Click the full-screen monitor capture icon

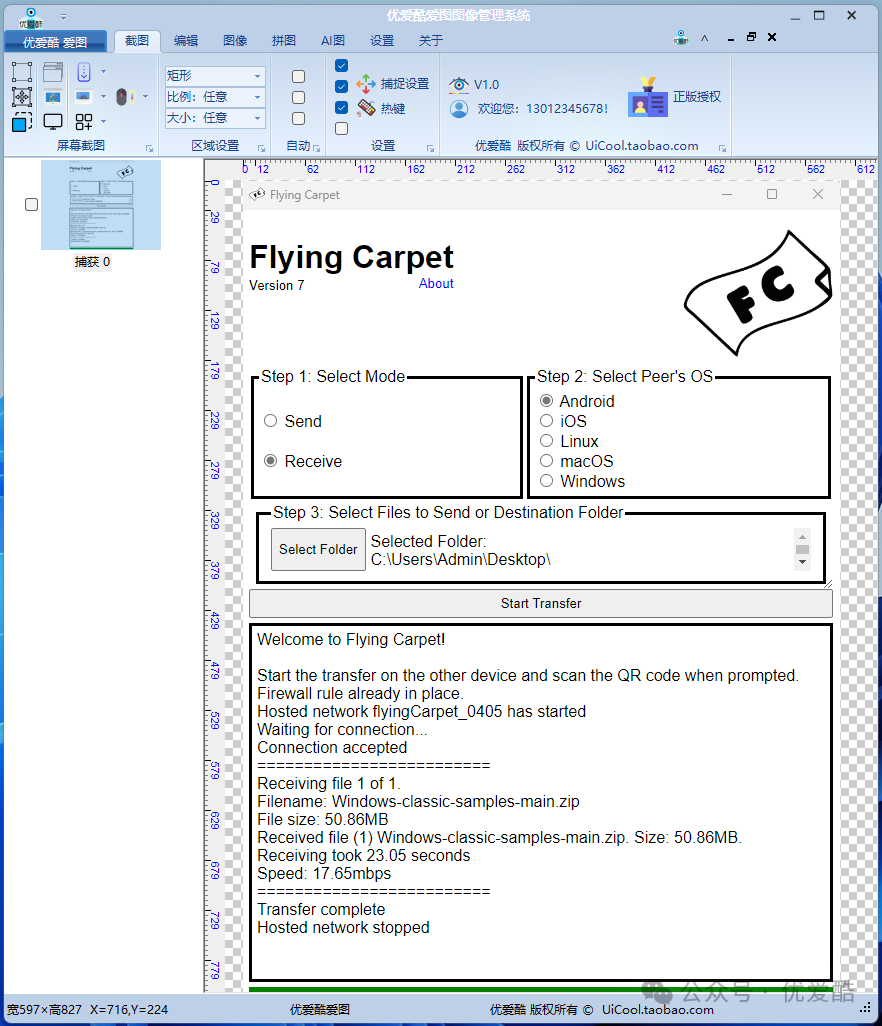53,122
